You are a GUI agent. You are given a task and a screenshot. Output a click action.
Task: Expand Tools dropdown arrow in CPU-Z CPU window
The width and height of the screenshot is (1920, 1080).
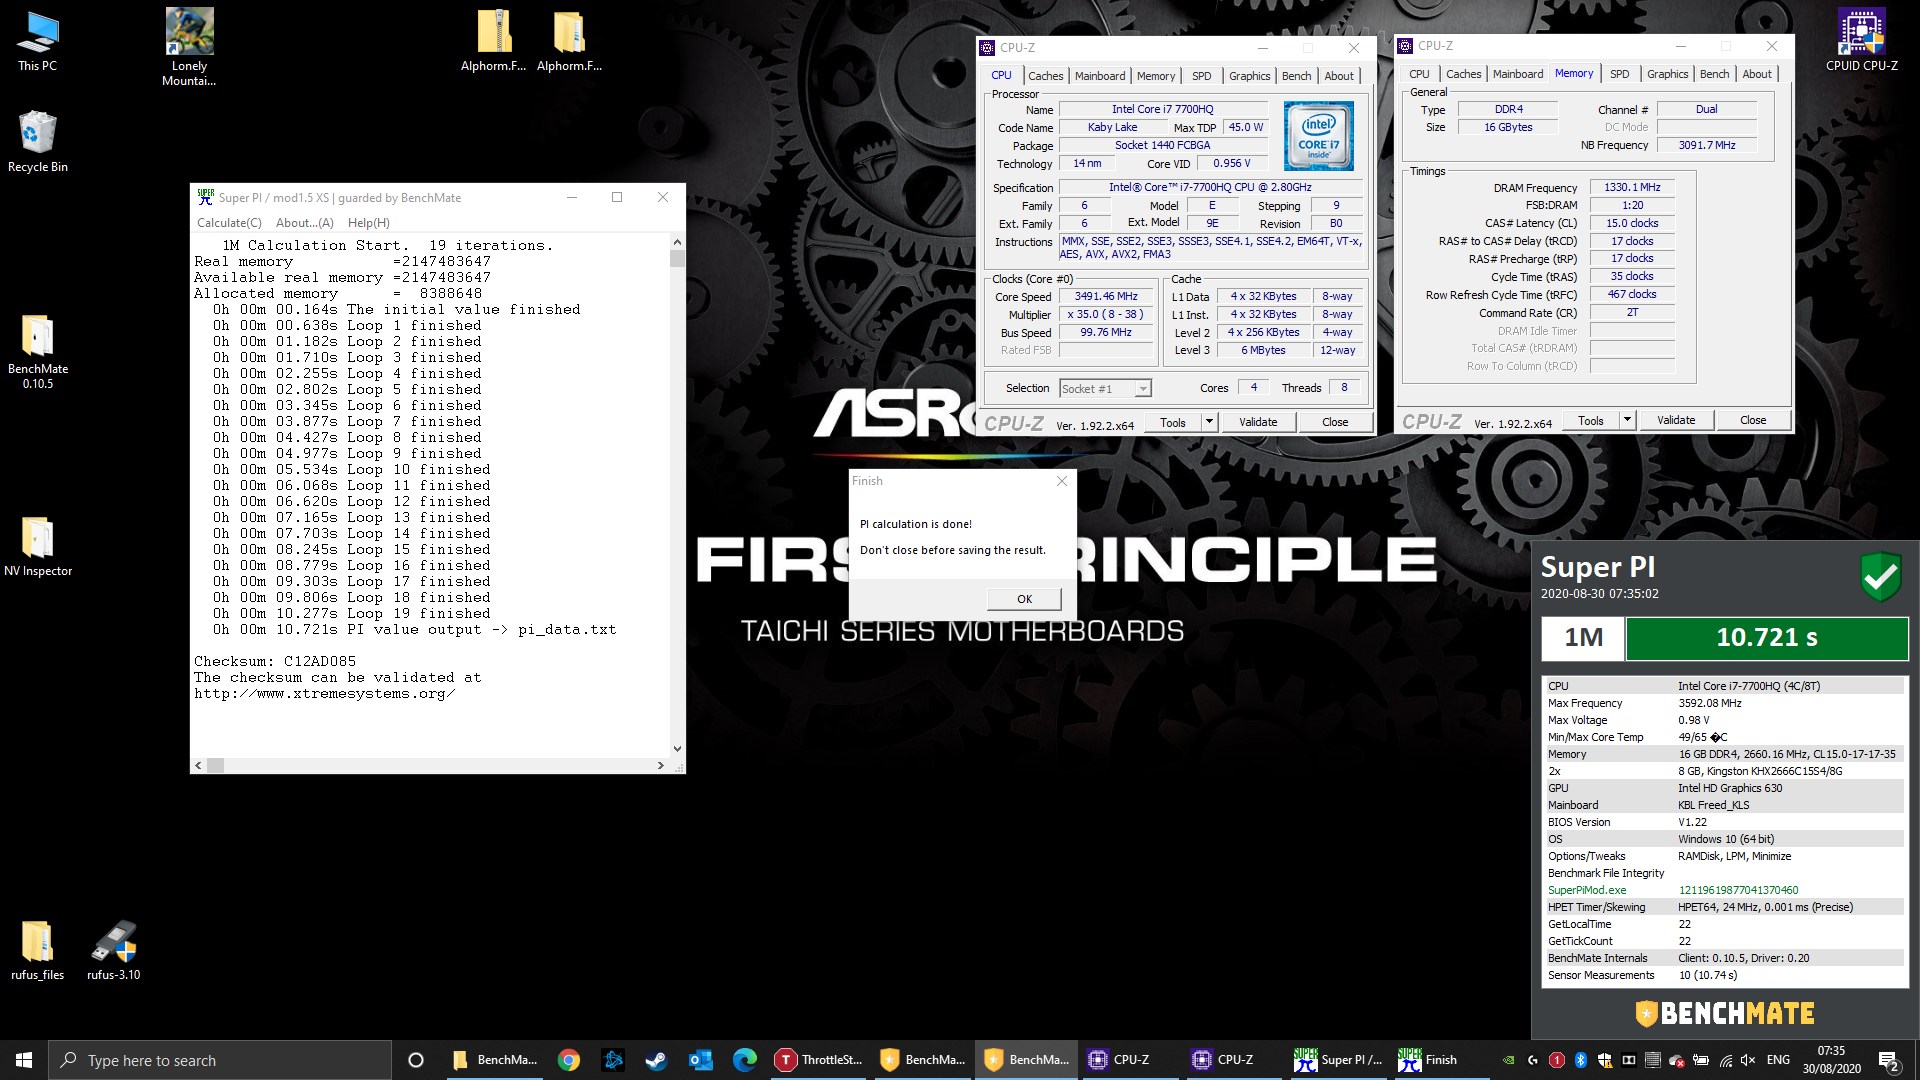click(1209, 422)
